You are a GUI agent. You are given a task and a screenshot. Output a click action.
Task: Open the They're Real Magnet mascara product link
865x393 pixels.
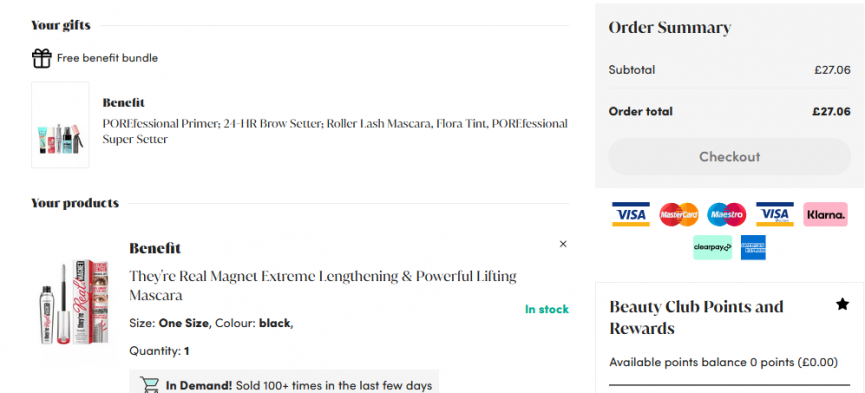pos(323,285)
